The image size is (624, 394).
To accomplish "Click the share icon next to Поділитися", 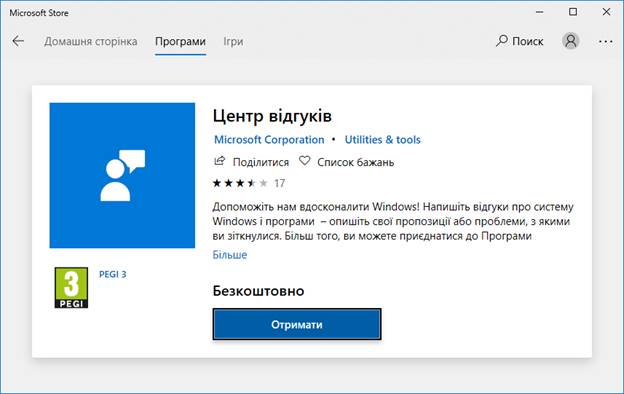I will click(219, 161).
